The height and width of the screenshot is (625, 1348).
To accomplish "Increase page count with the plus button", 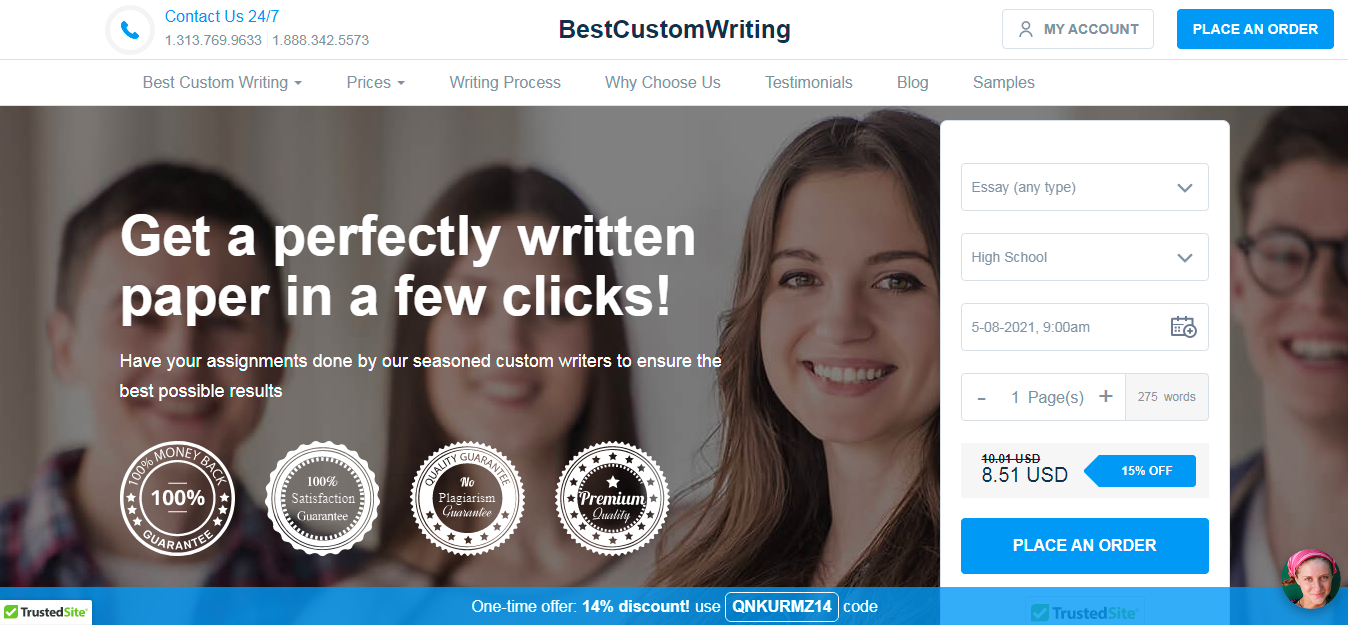I will point(1106,397).
